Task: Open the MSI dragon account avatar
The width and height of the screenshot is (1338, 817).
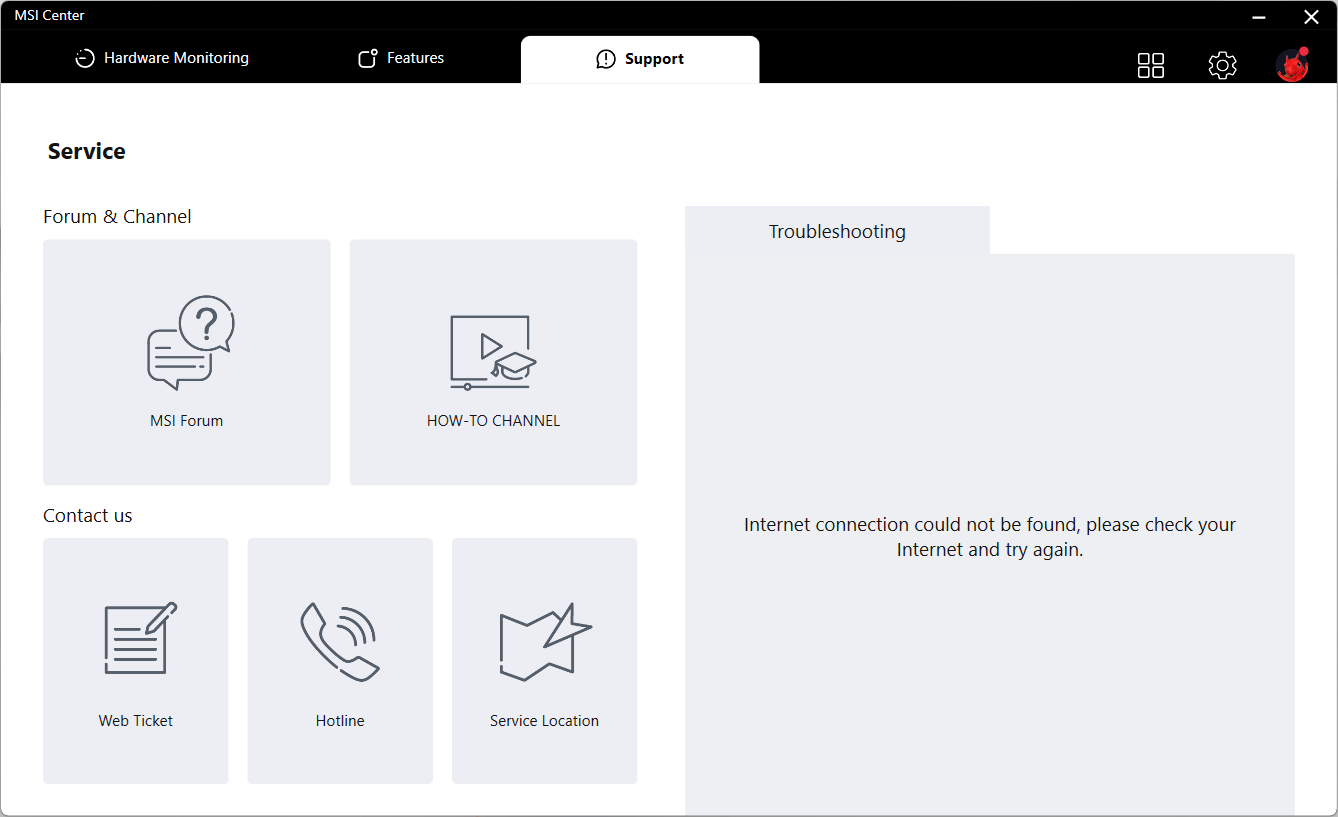Action: click(x=1292, y=65)
